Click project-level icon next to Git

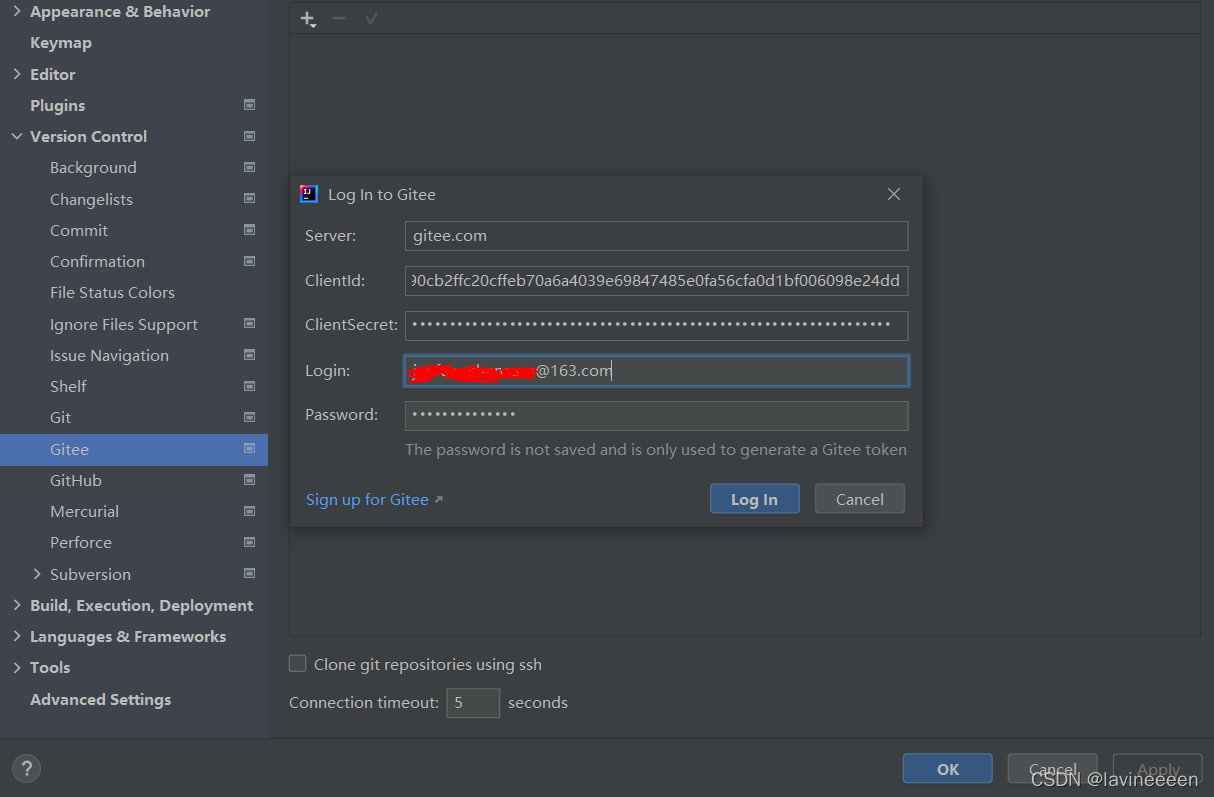tap(249, 417)
